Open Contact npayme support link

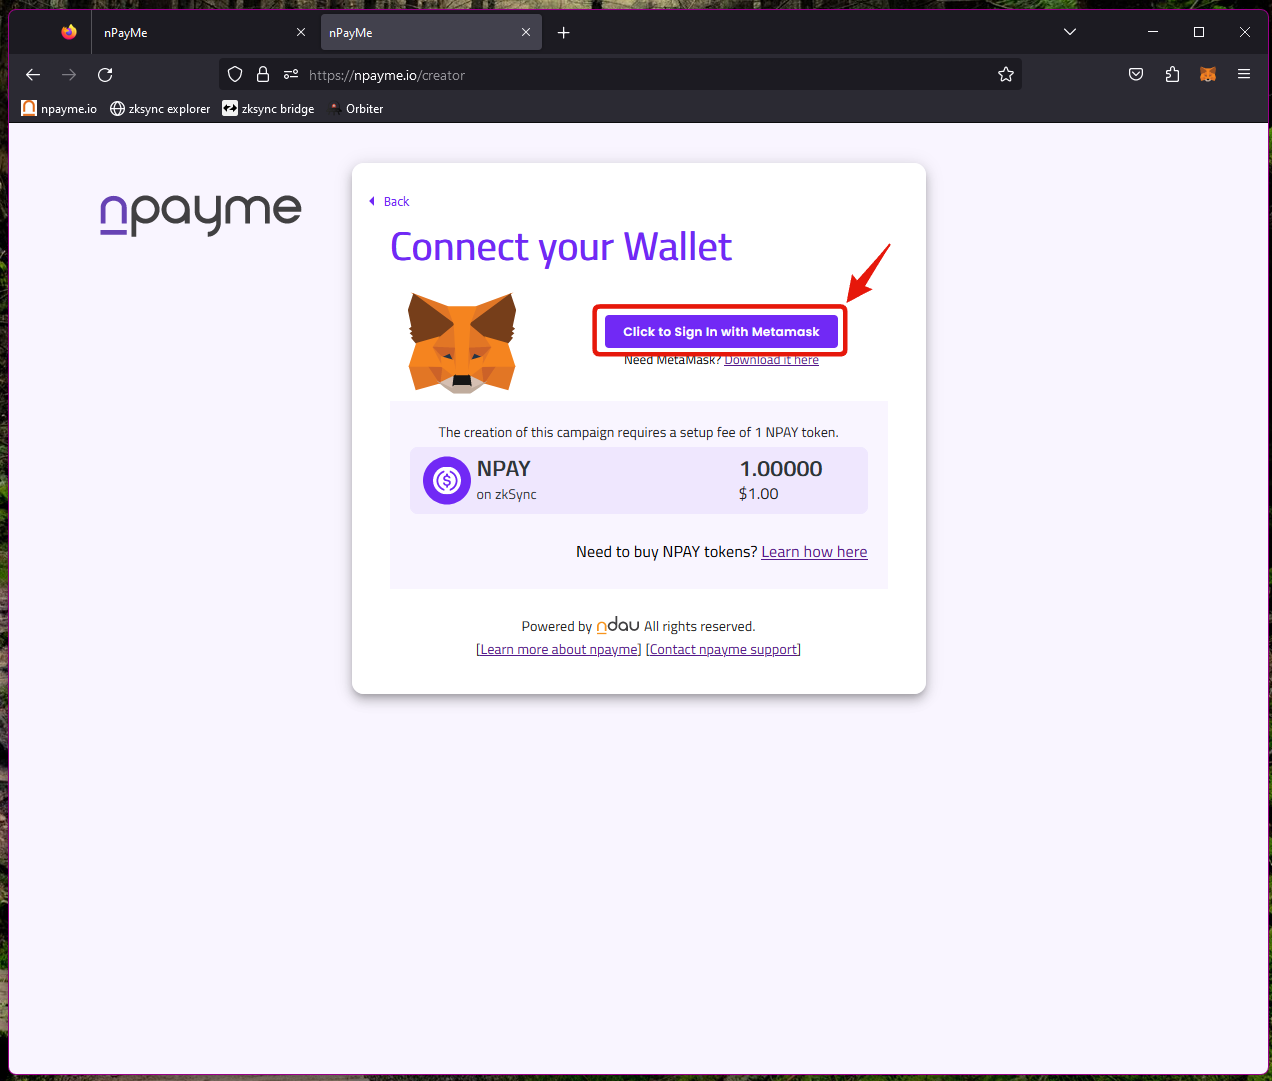point(723,650)
